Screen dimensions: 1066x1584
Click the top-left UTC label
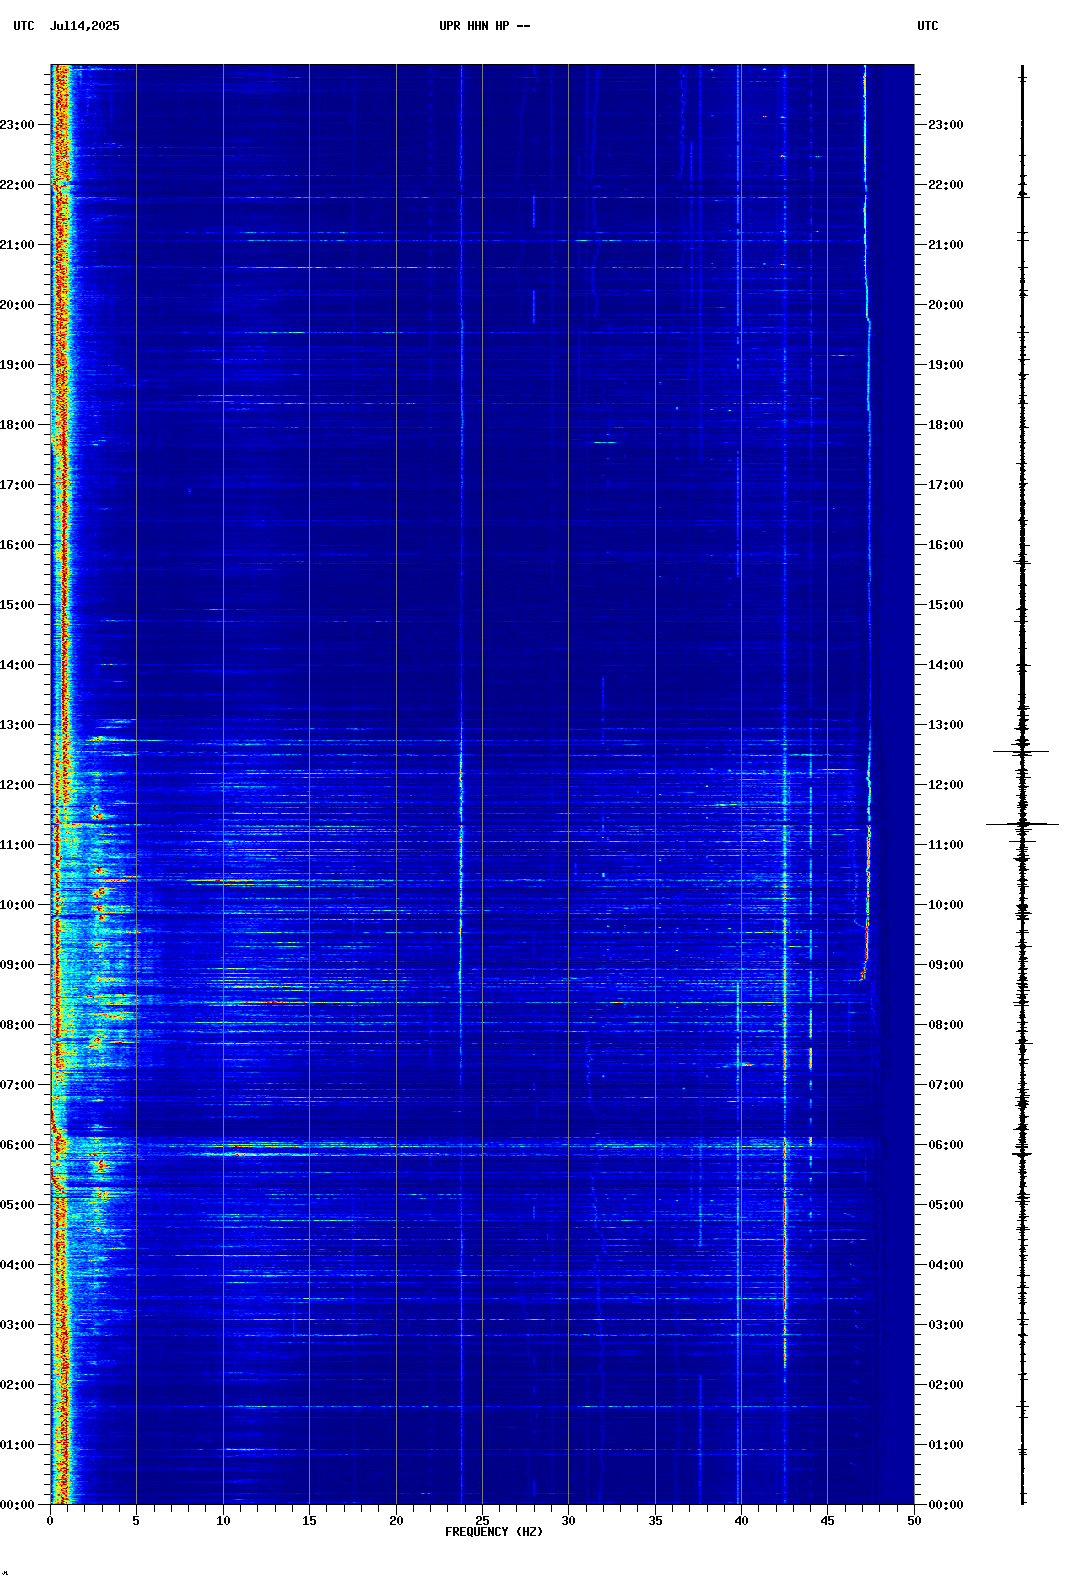pos(24,26)
